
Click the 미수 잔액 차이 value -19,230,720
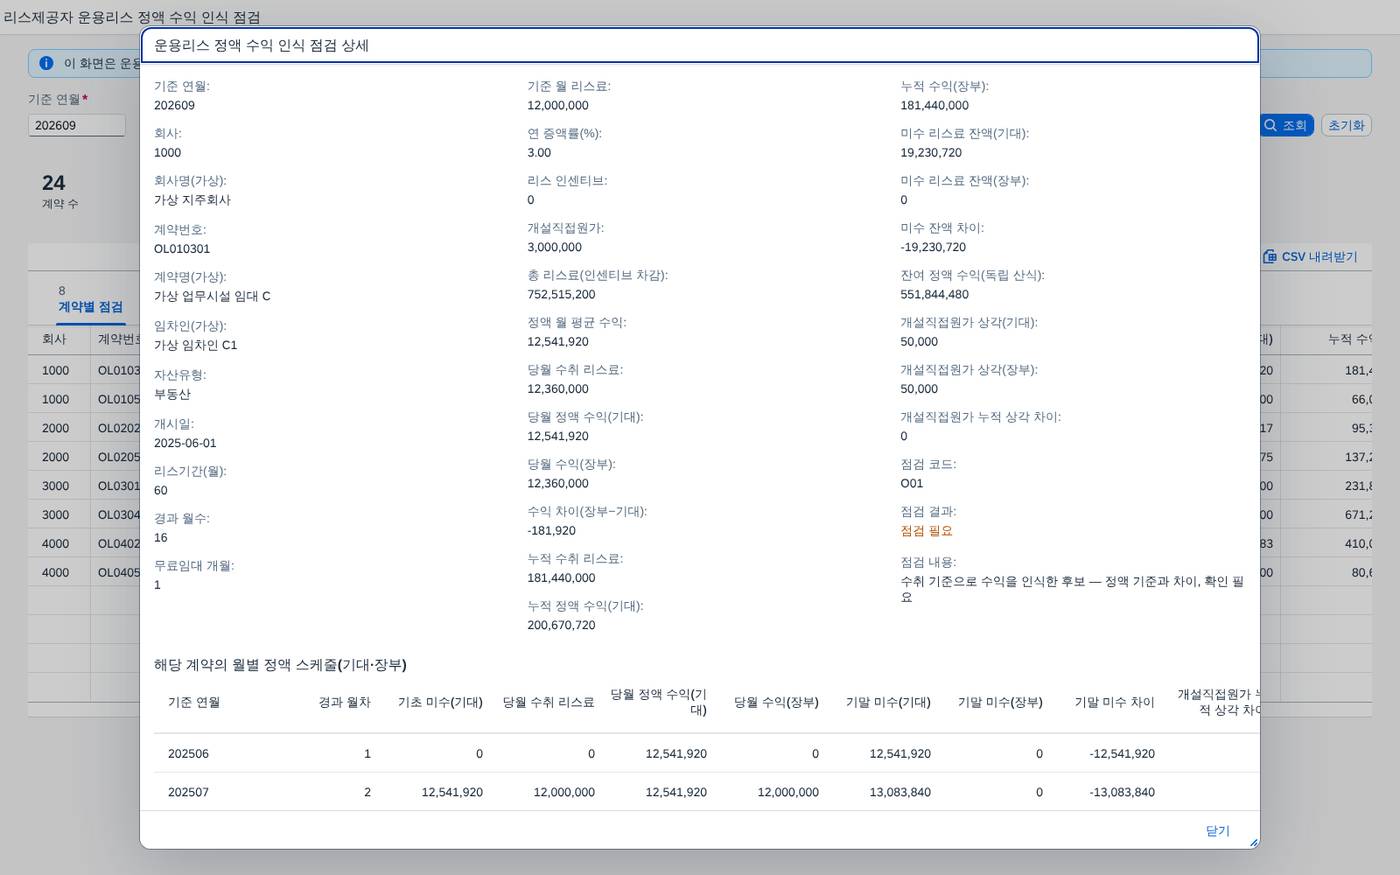(933, 247)
